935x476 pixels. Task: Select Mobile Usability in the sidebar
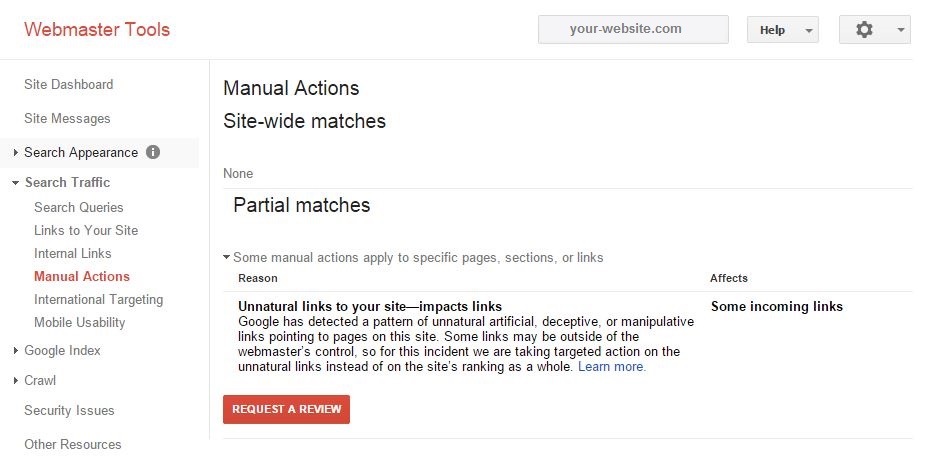pos(80,323)
